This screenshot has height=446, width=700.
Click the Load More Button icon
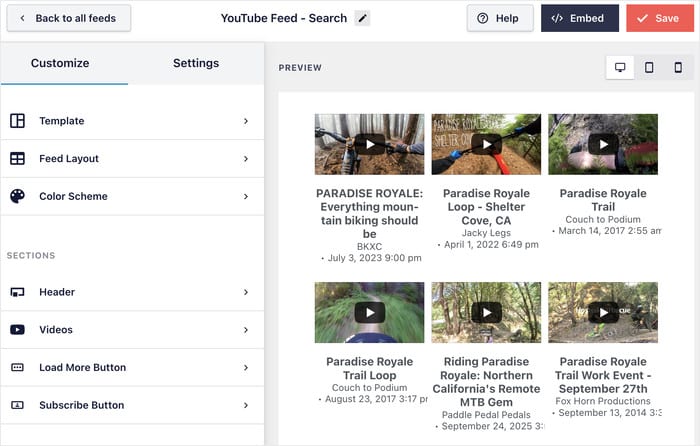[17, 368]
